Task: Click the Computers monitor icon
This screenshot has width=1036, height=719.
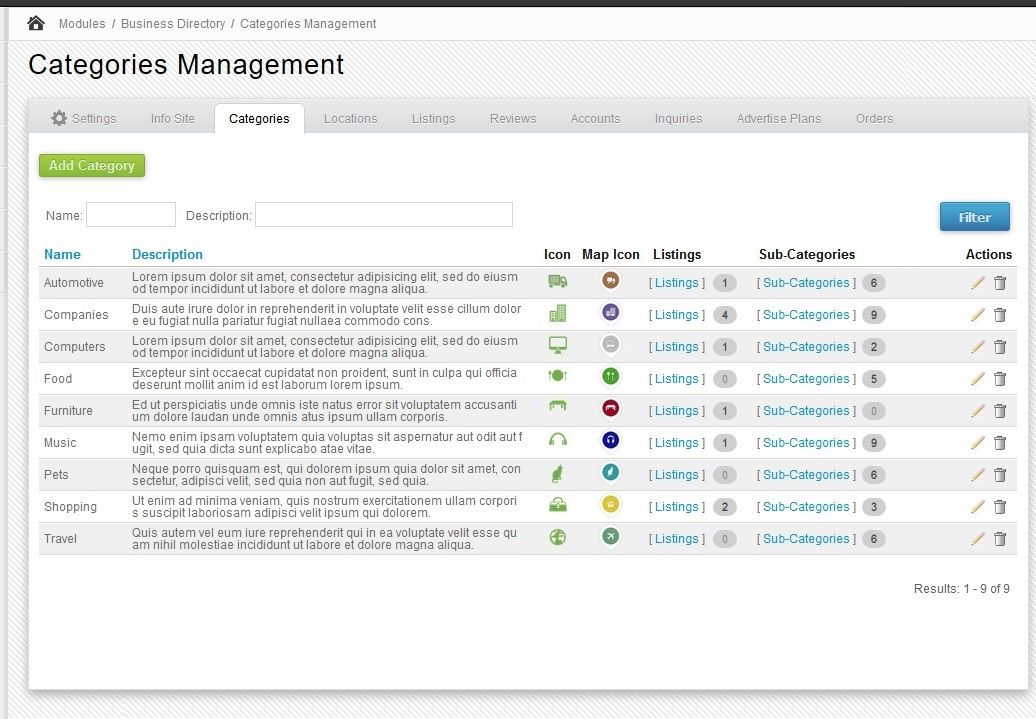Action: (557, 346)
